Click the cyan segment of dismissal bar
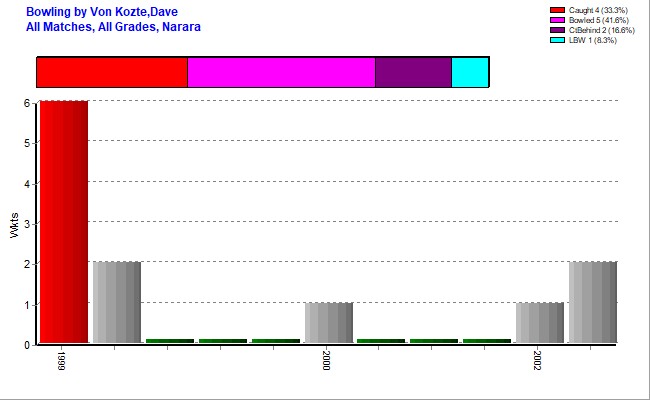 pos(470,72)
